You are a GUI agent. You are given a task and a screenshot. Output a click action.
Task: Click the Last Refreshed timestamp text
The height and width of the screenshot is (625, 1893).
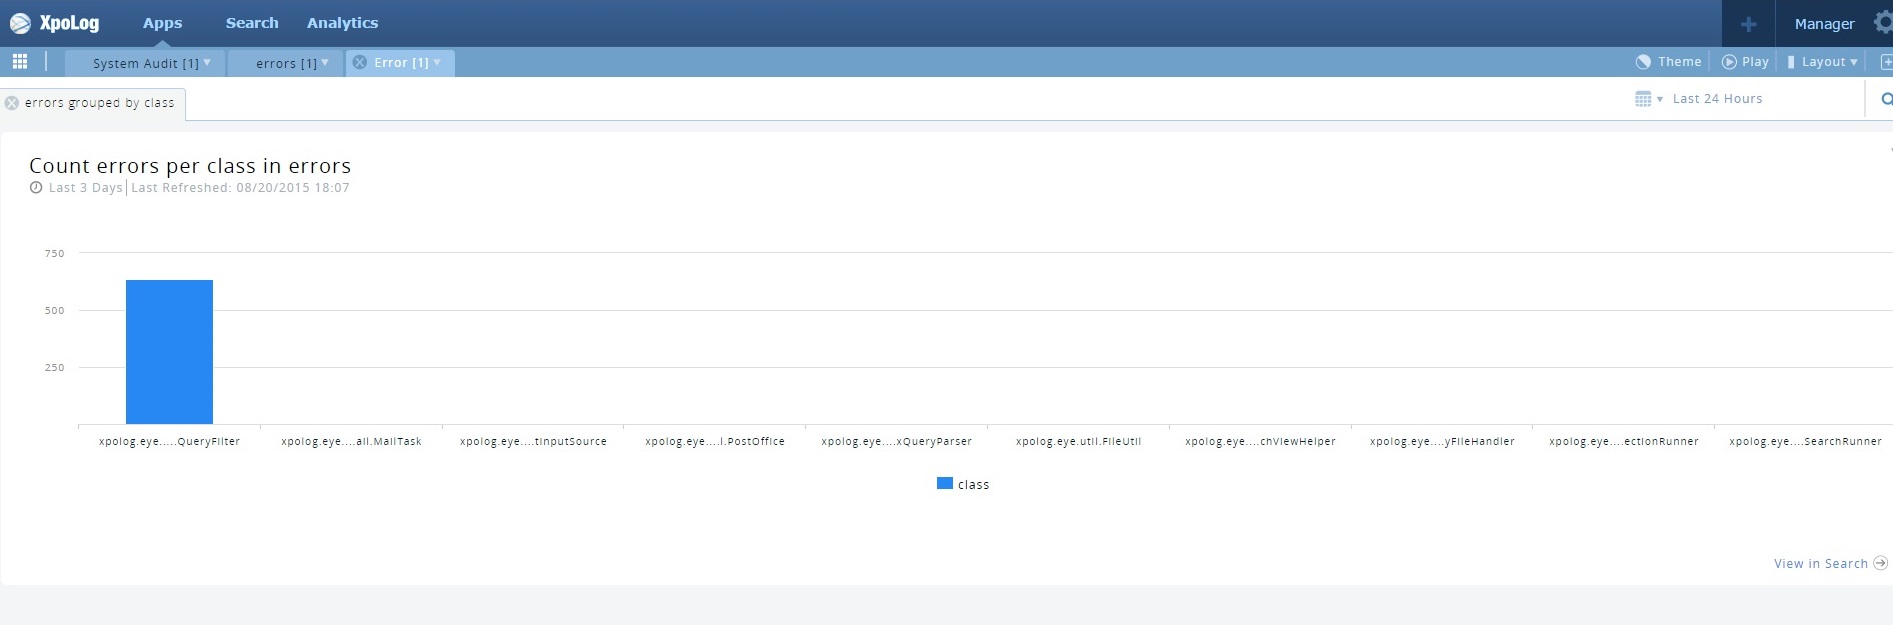pos(240,188)
